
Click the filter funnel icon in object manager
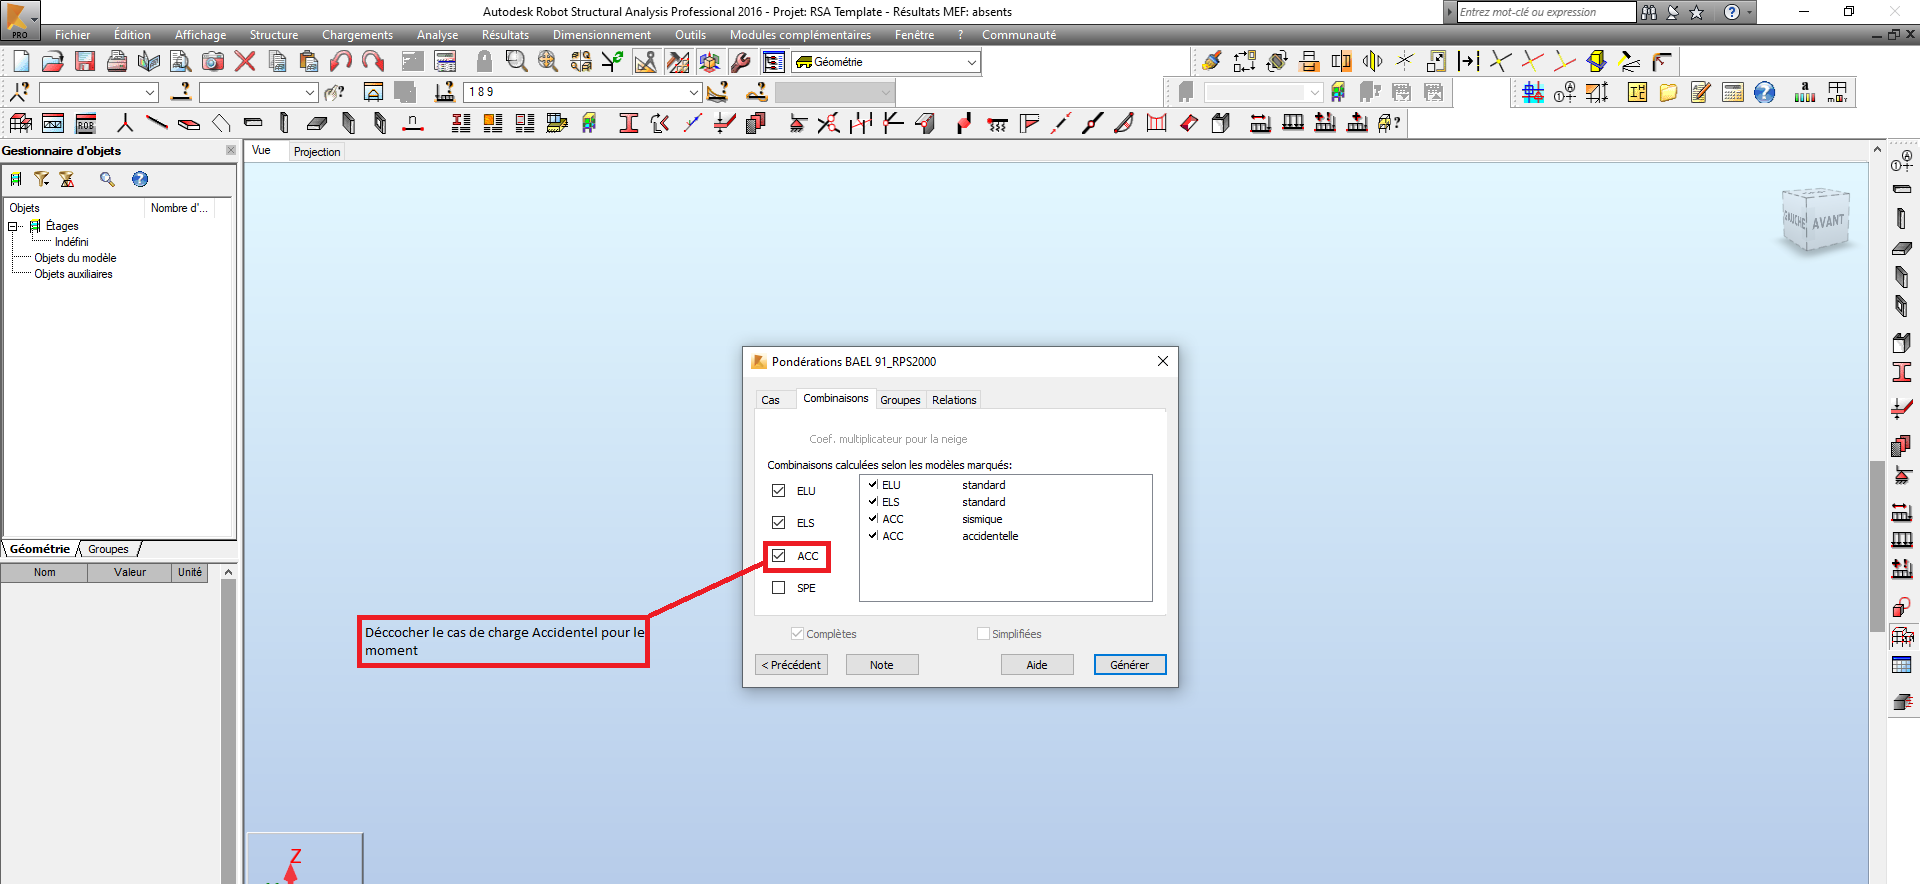(41, 179)
